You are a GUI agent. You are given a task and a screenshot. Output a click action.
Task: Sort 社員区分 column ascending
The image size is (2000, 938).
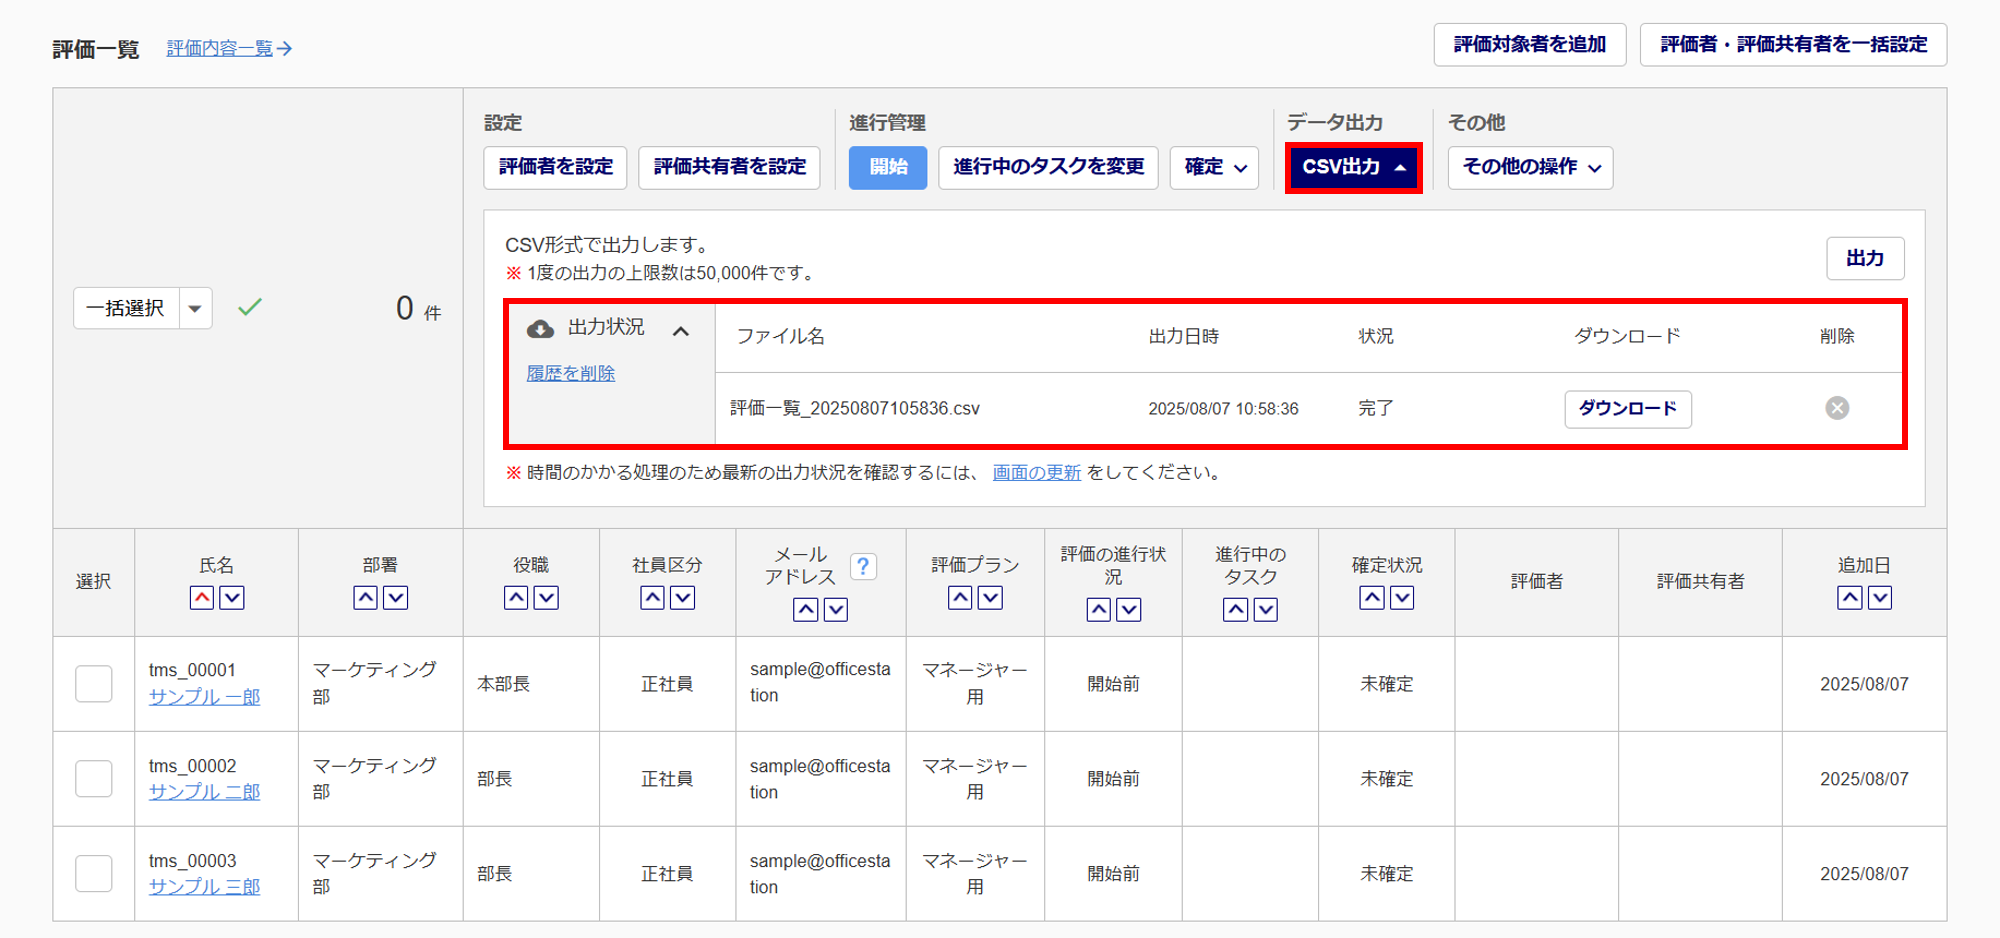coord(653,598)
